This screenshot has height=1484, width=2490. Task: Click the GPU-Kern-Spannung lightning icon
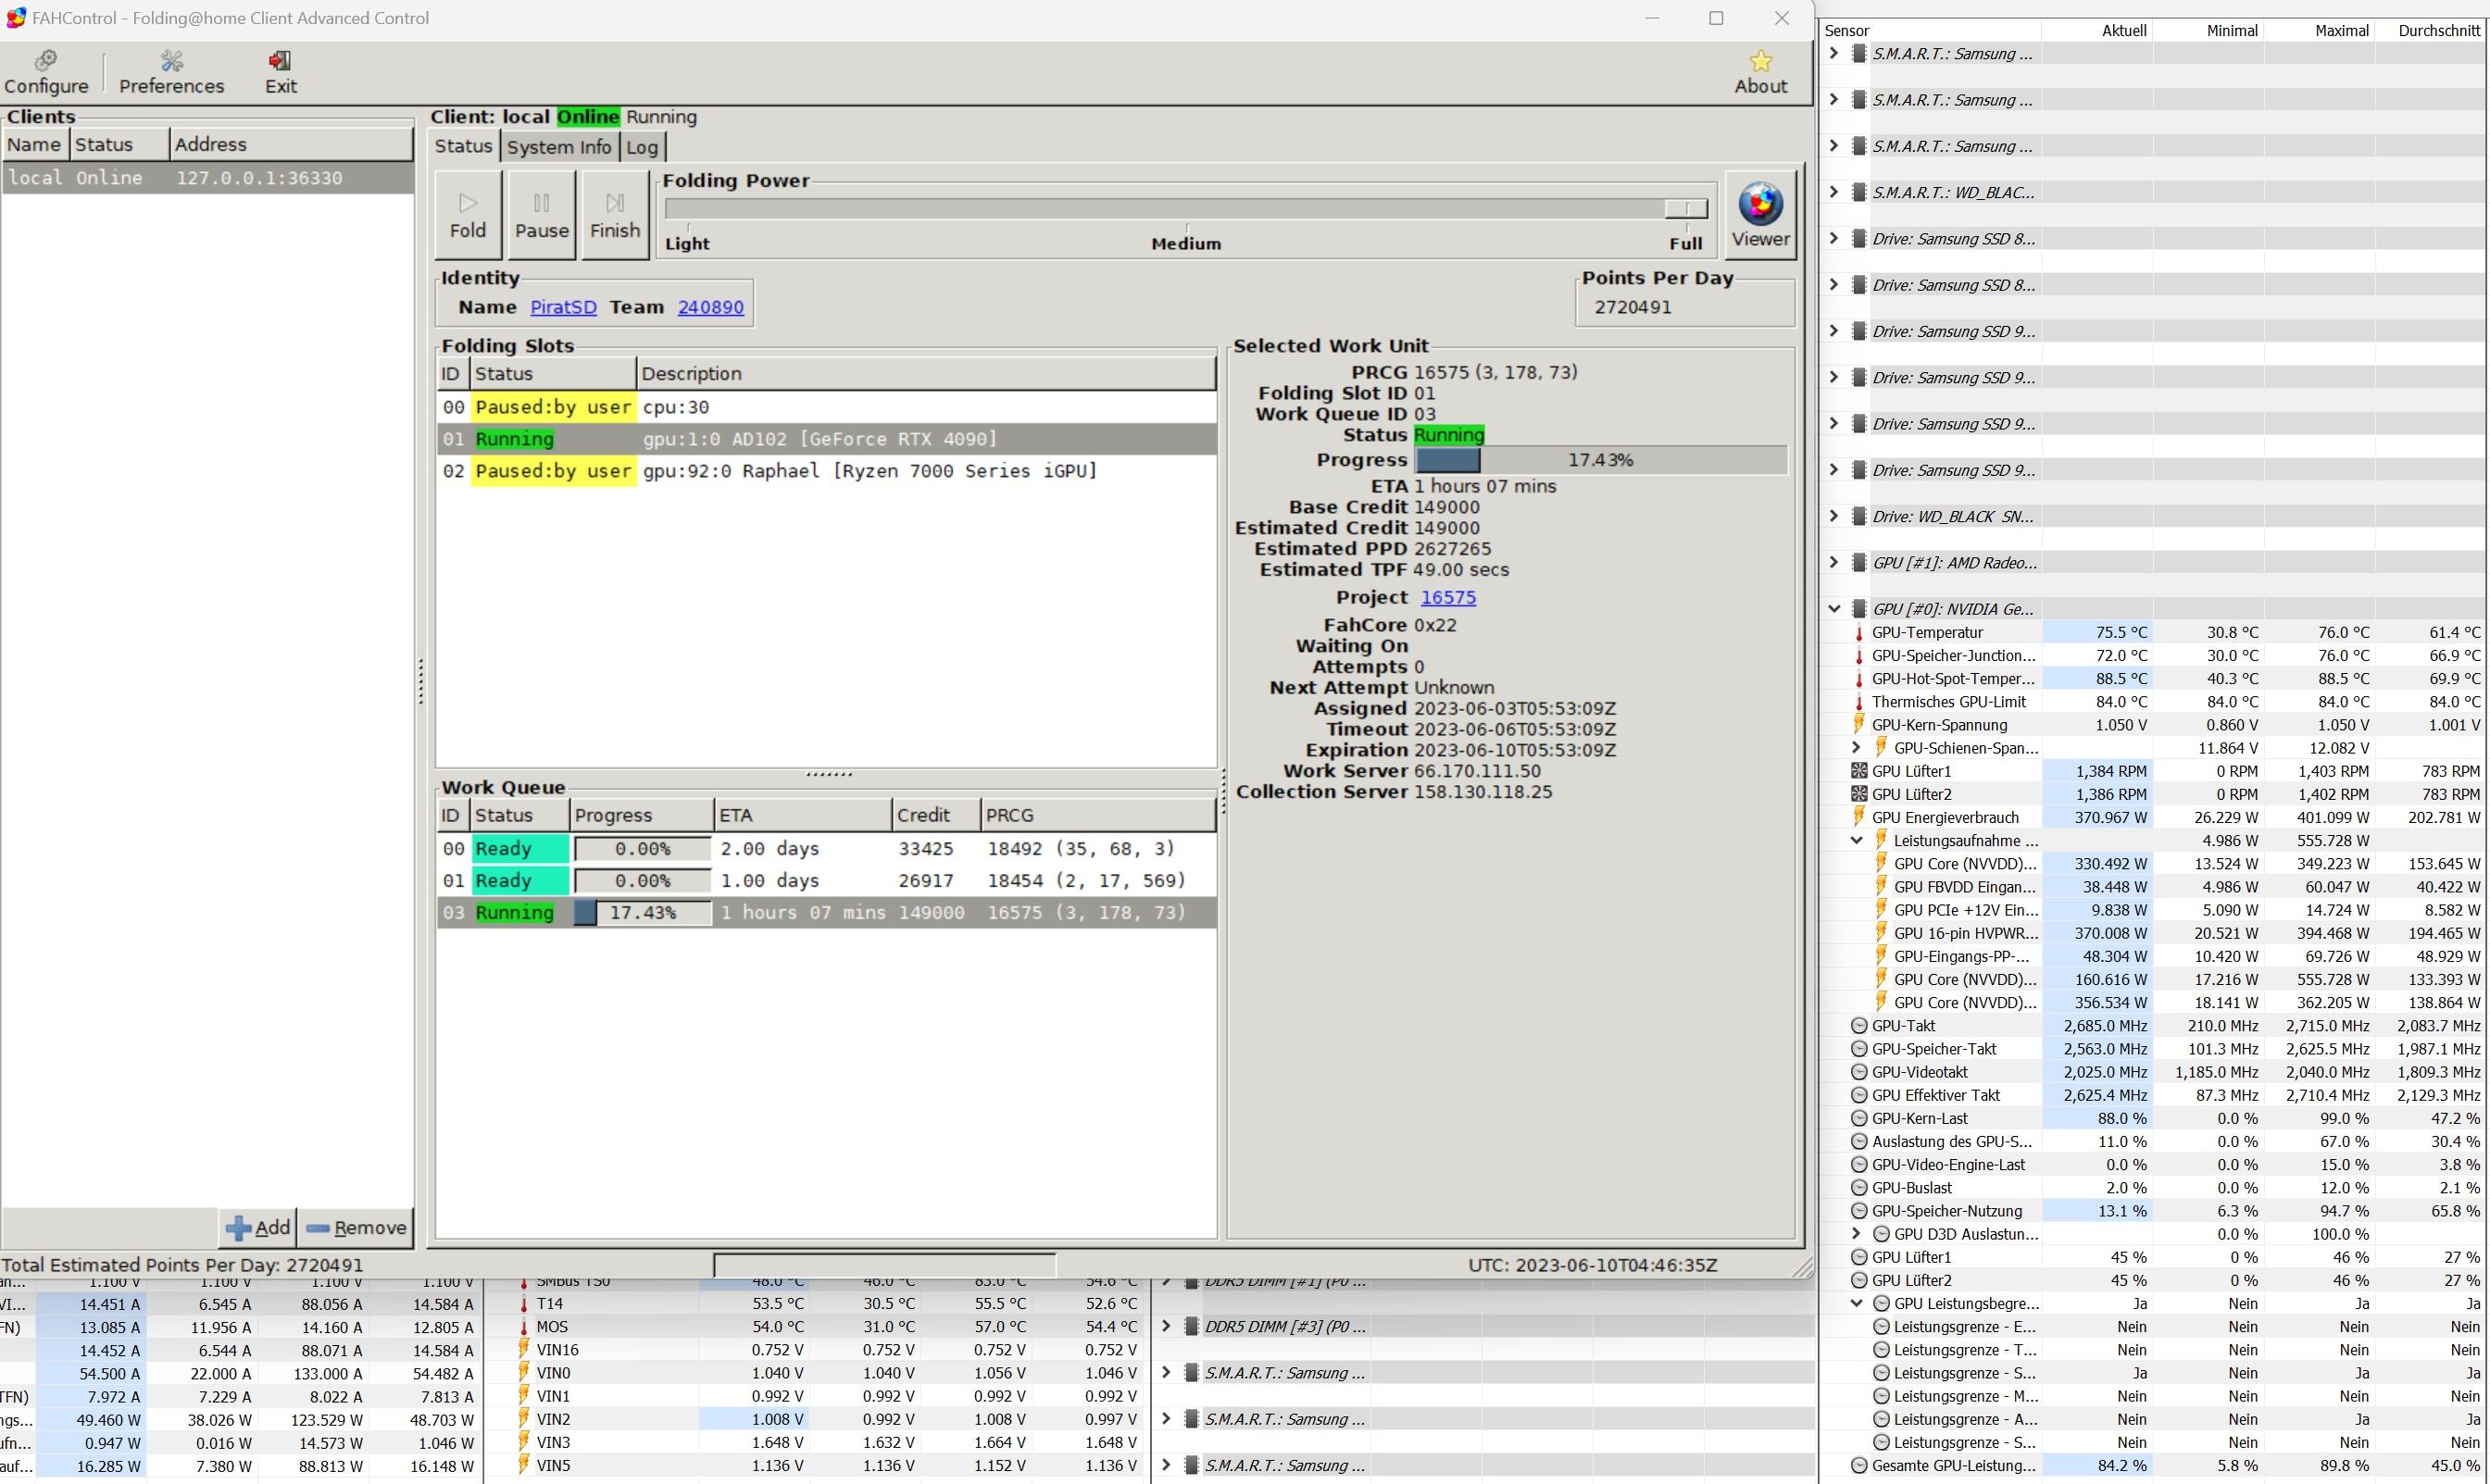(x=1859, y=724)
